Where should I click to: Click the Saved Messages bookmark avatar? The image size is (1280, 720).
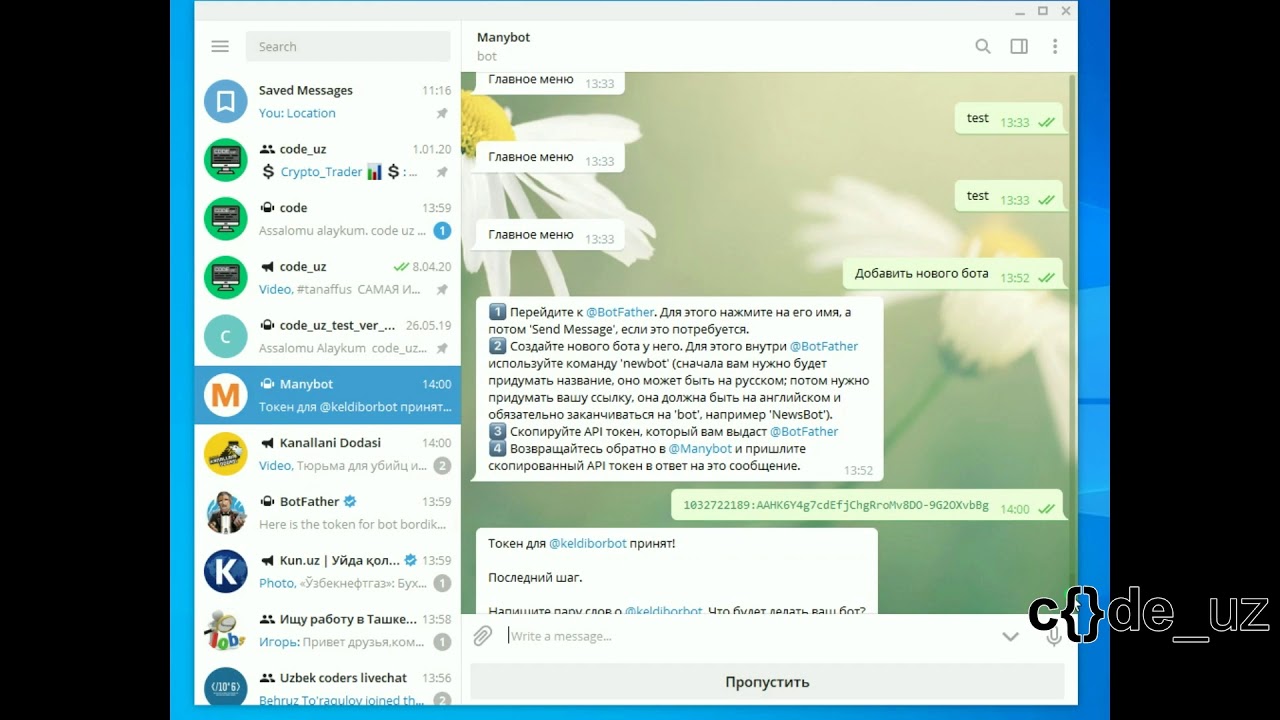[226, 101]
